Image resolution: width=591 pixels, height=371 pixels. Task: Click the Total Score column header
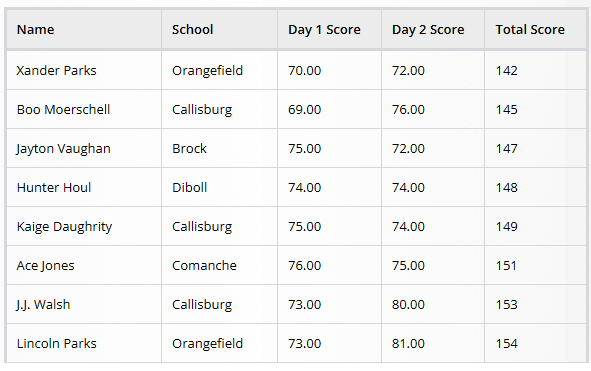536,29
